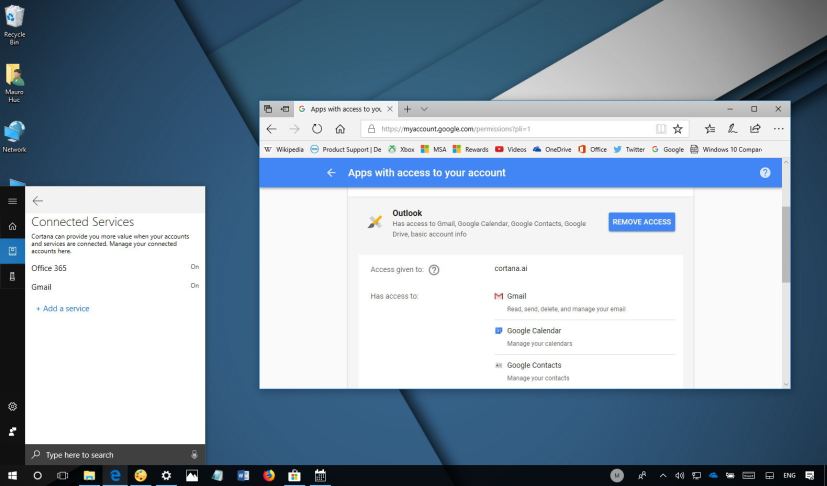Open help icon in Google header
Screen dimensions: 827x486
(x=765, y=173)
